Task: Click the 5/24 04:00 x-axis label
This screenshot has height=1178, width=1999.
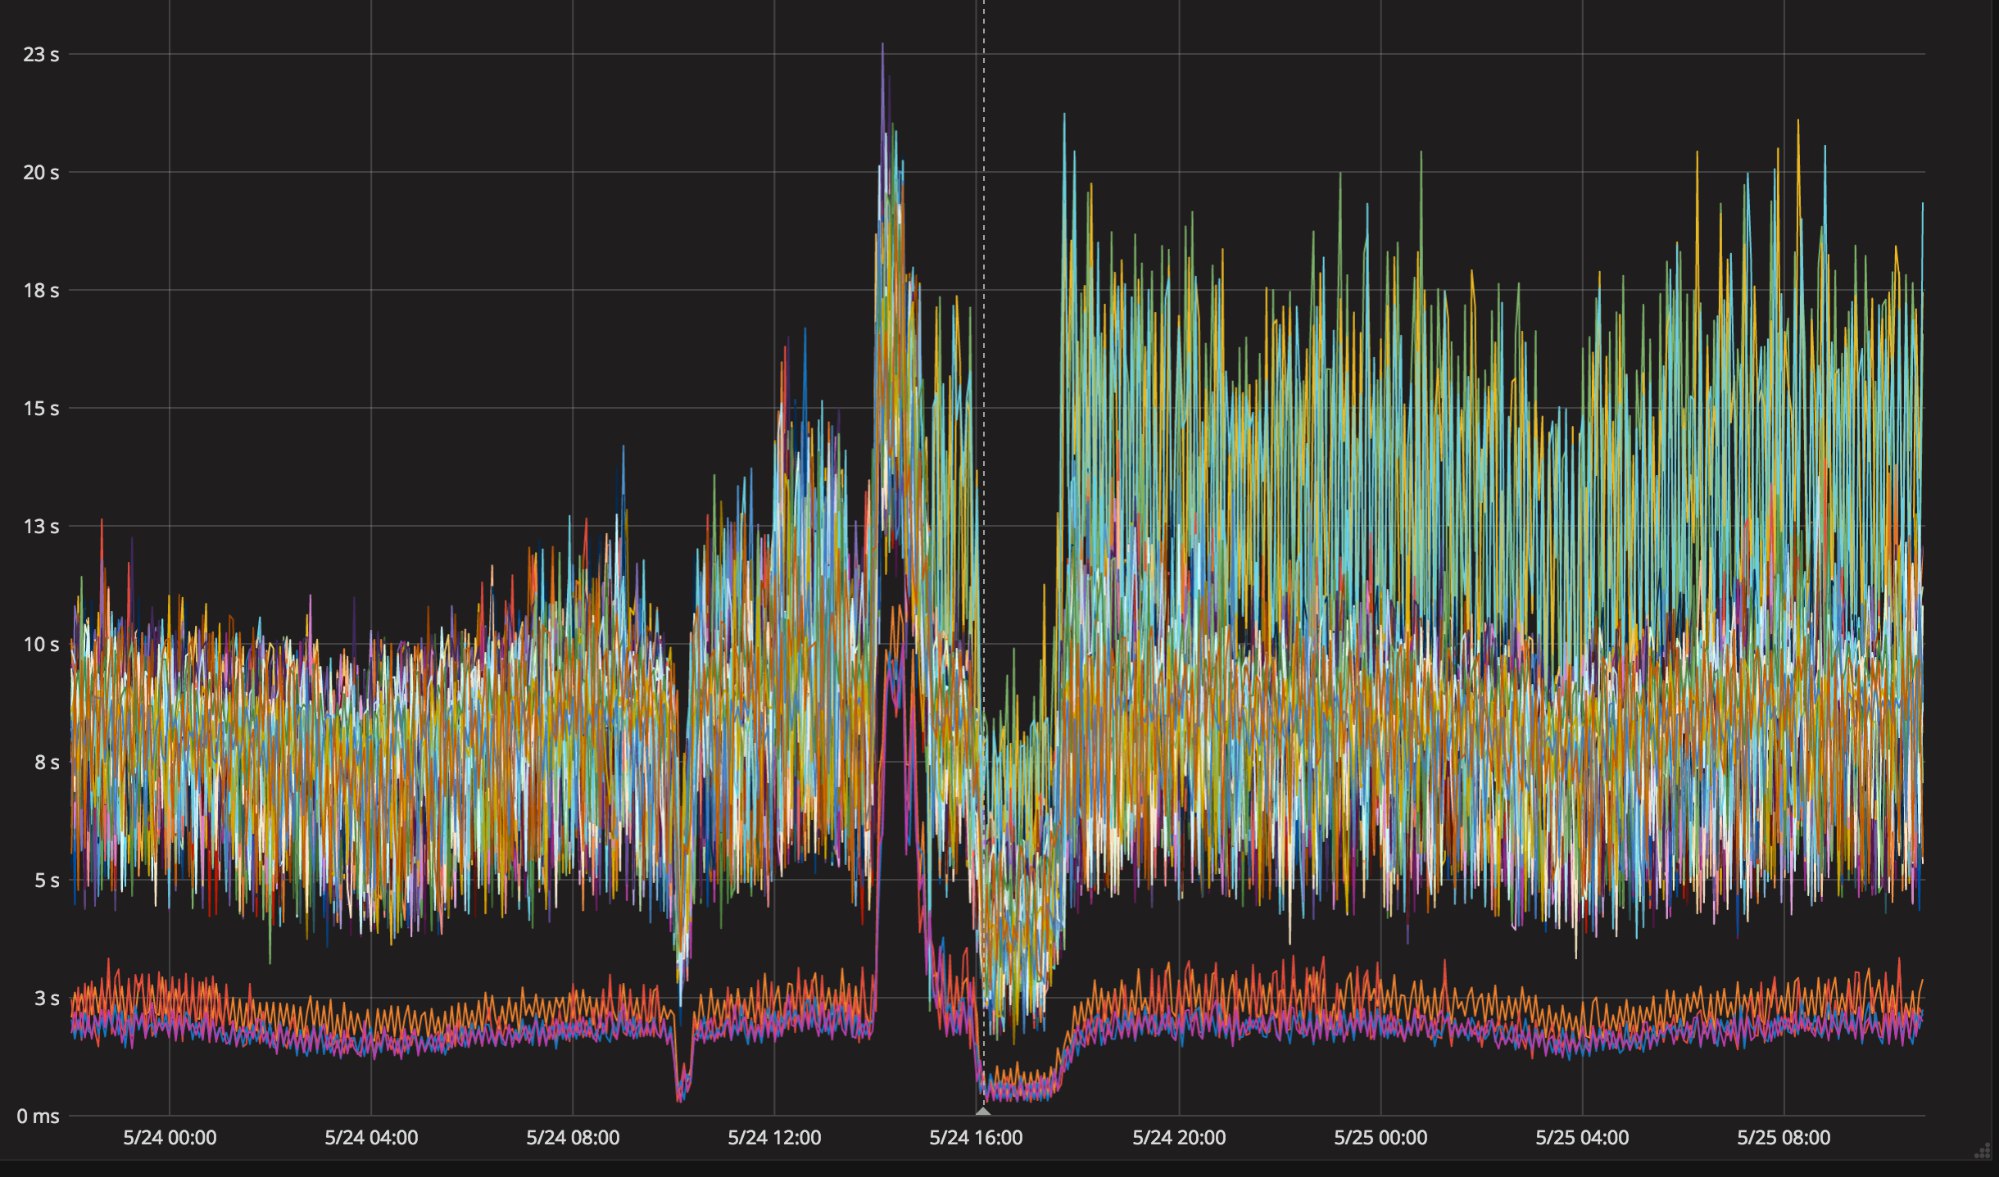Action: click(x=371, y=1138)
